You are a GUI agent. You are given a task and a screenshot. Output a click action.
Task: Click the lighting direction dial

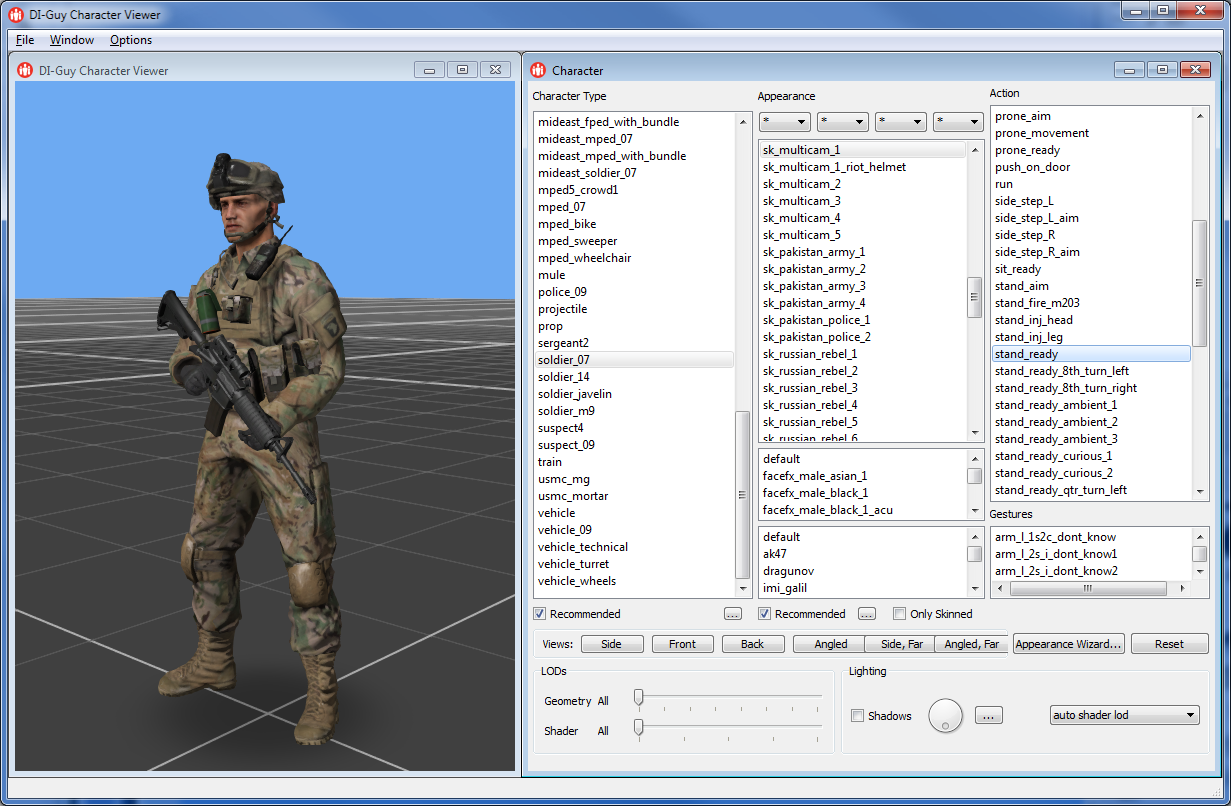point(945,715)
